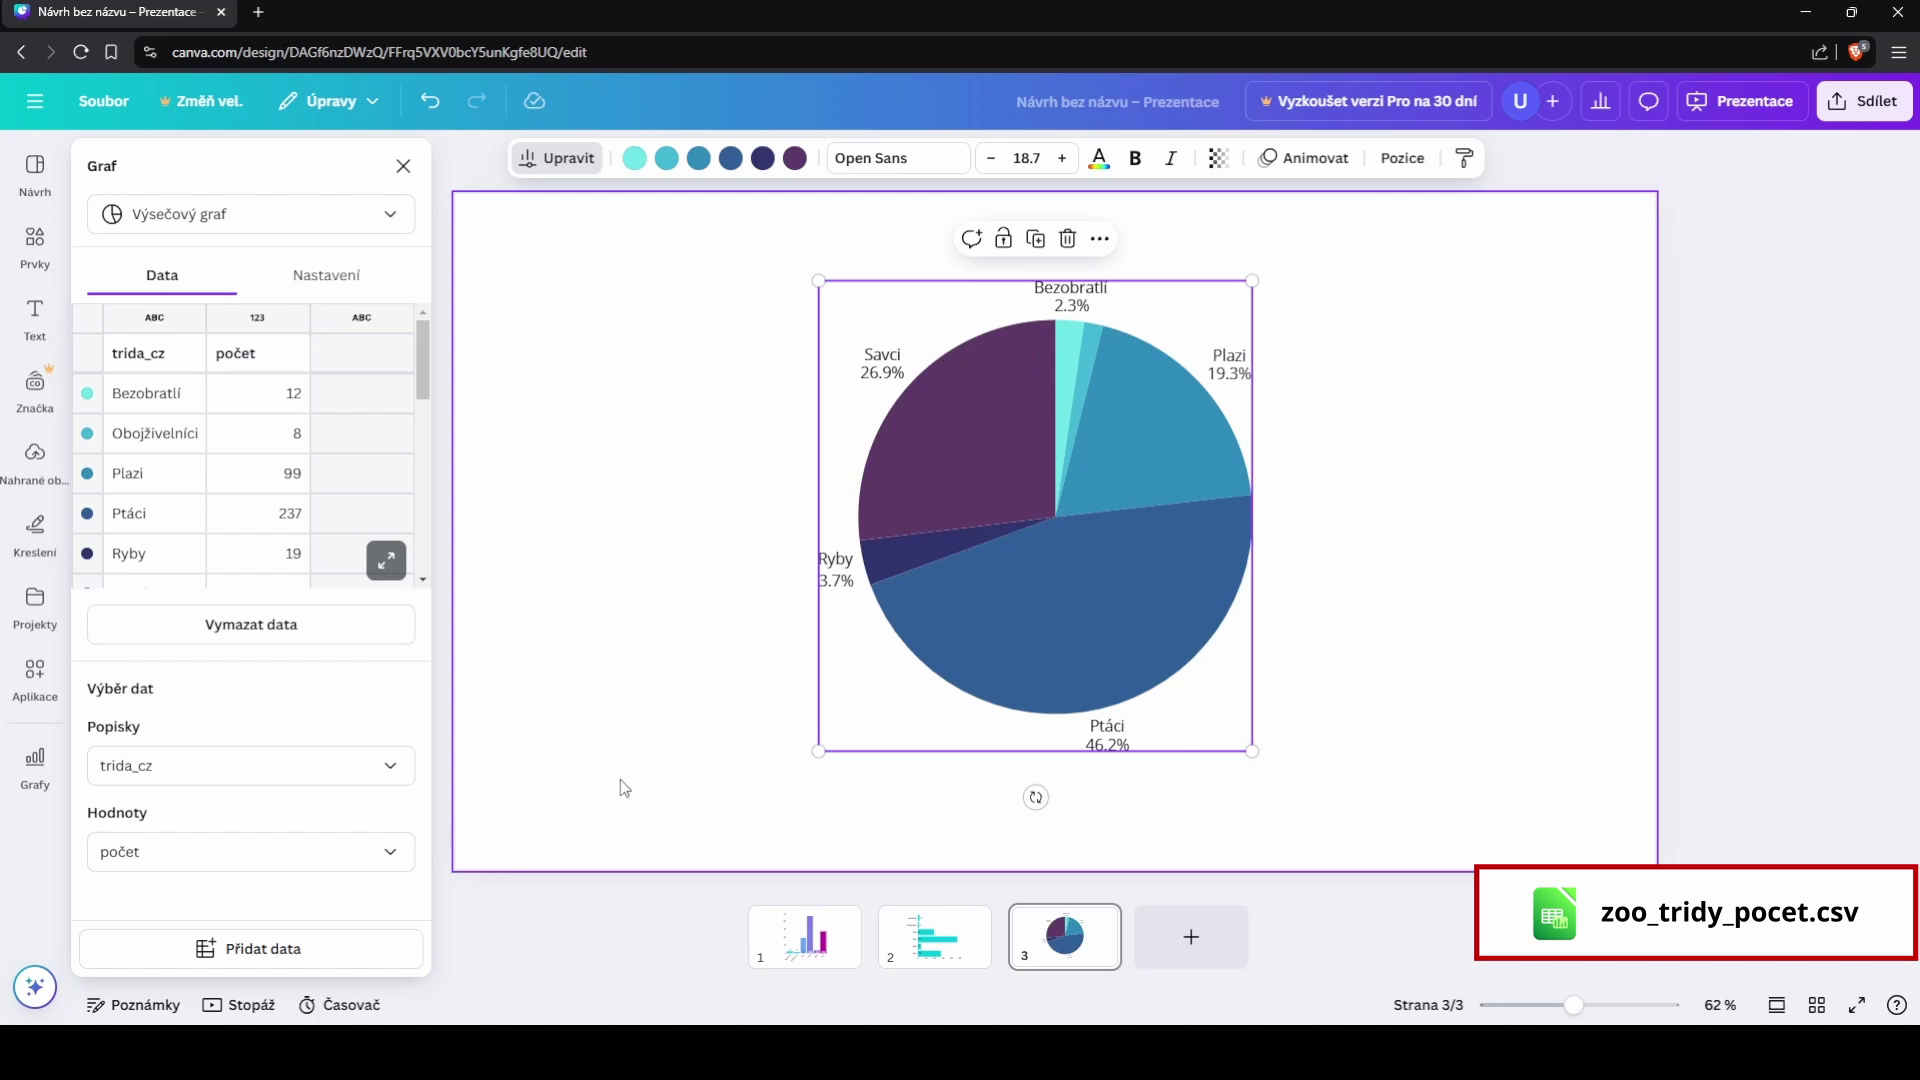Click the Upravit edit chart button
Screen dimensions: 1920x1080
click(557, 158)
